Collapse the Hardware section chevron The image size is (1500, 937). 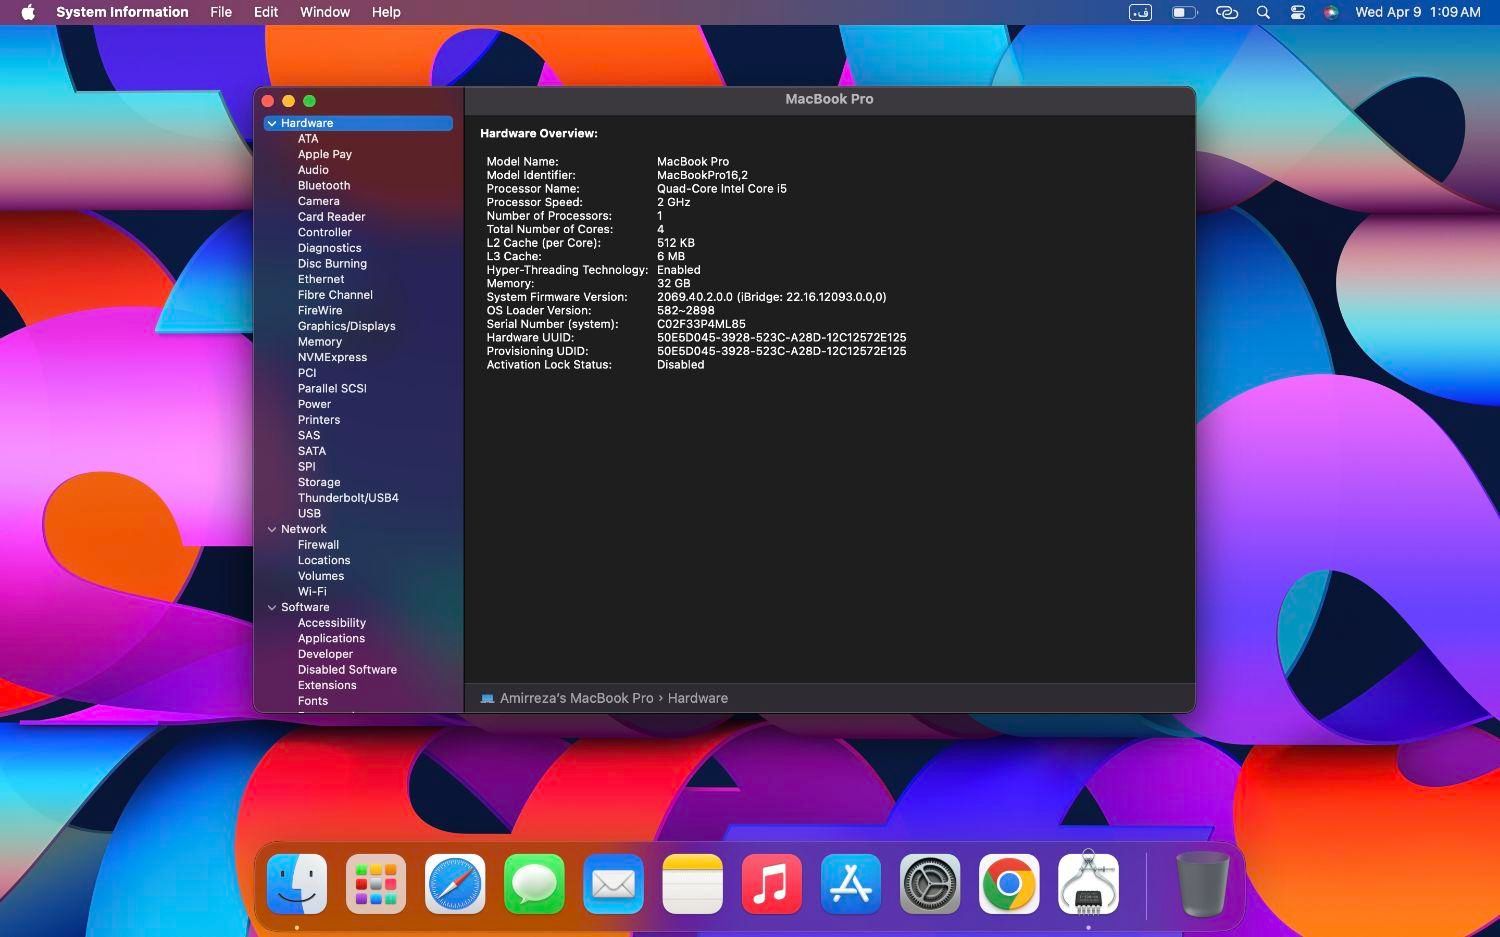272,123
